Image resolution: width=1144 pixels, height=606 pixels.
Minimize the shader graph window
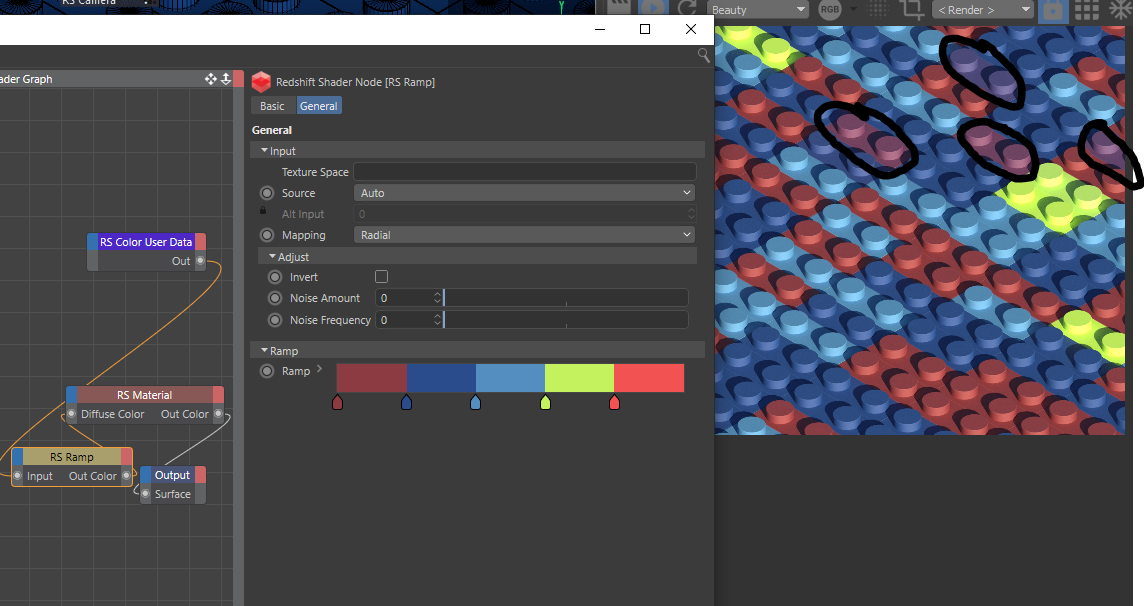coord(600,29)
